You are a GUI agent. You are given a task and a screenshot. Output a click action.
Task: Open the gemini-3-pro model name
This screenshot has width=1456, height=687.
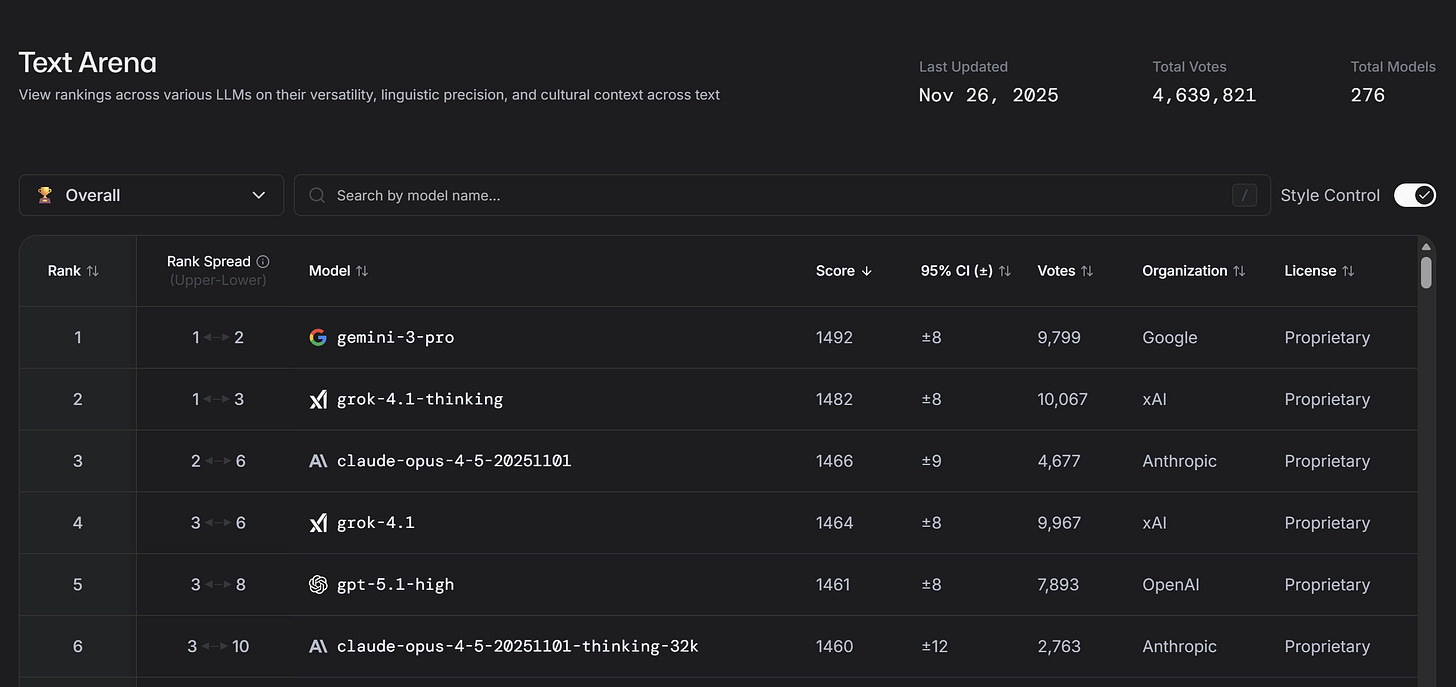click(x=395, y=337)
